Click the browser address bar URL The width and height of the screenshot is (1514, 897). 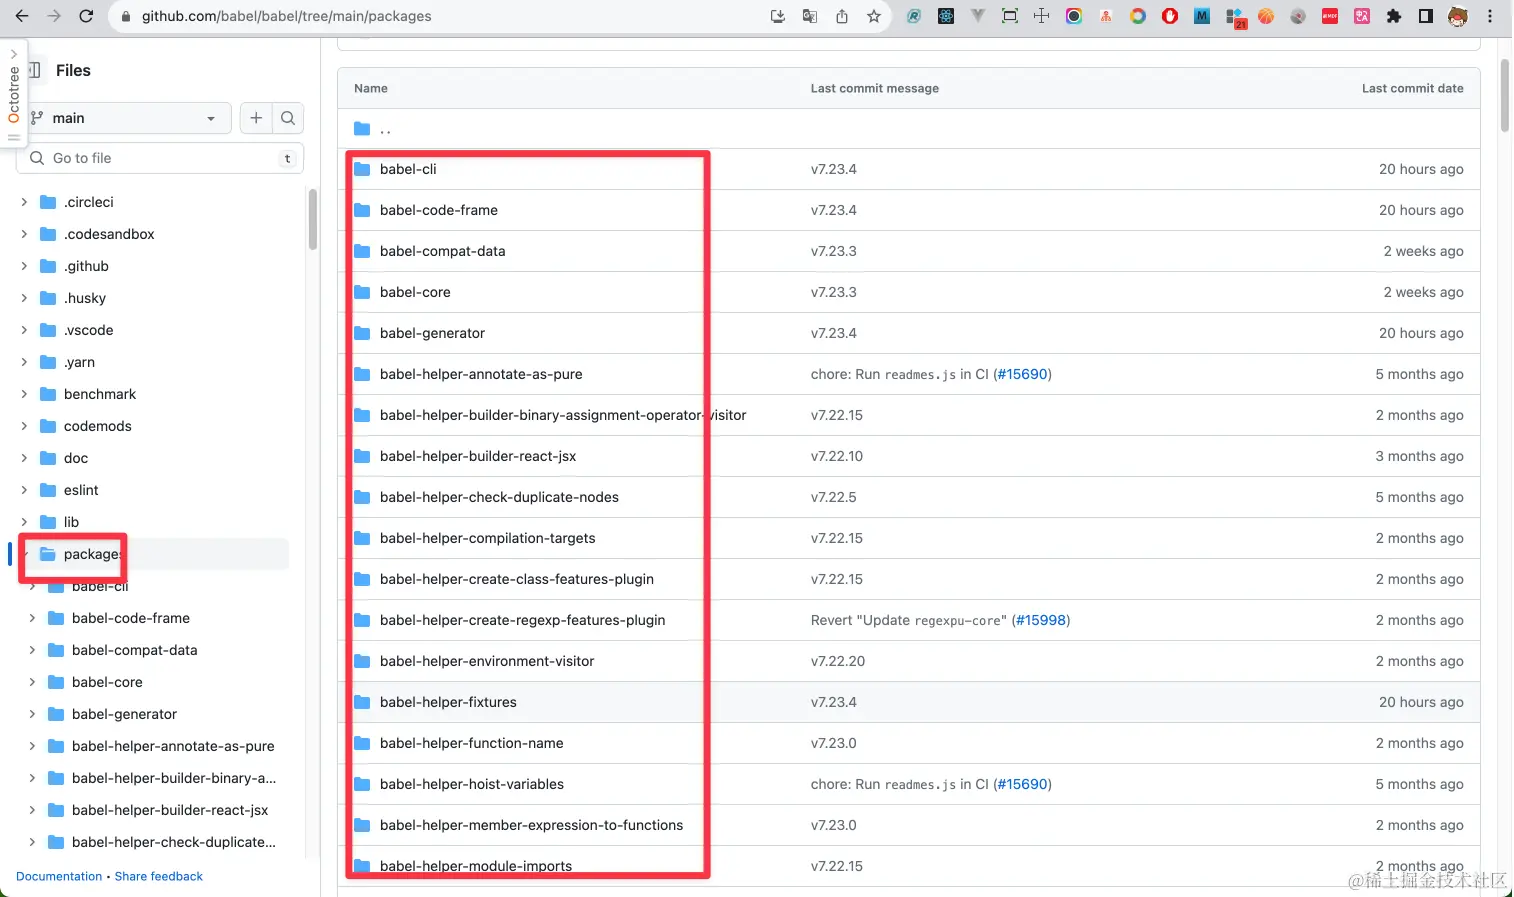pos(287,16)
